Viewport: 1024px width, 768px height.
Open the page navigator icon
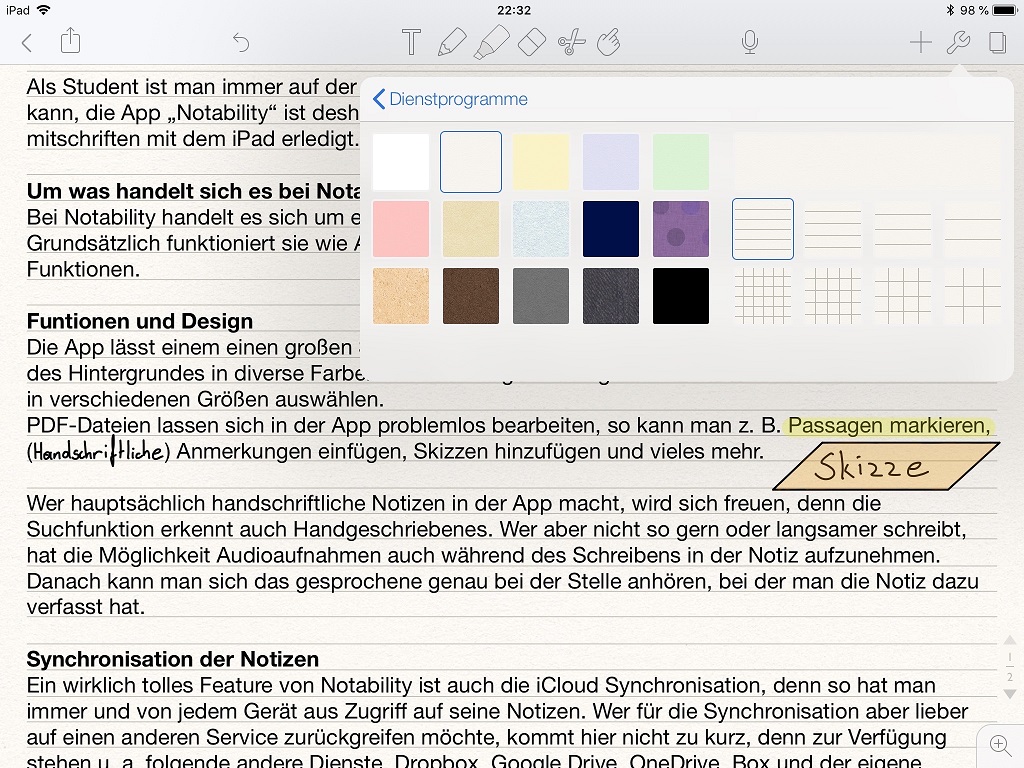tap(997, 42)
